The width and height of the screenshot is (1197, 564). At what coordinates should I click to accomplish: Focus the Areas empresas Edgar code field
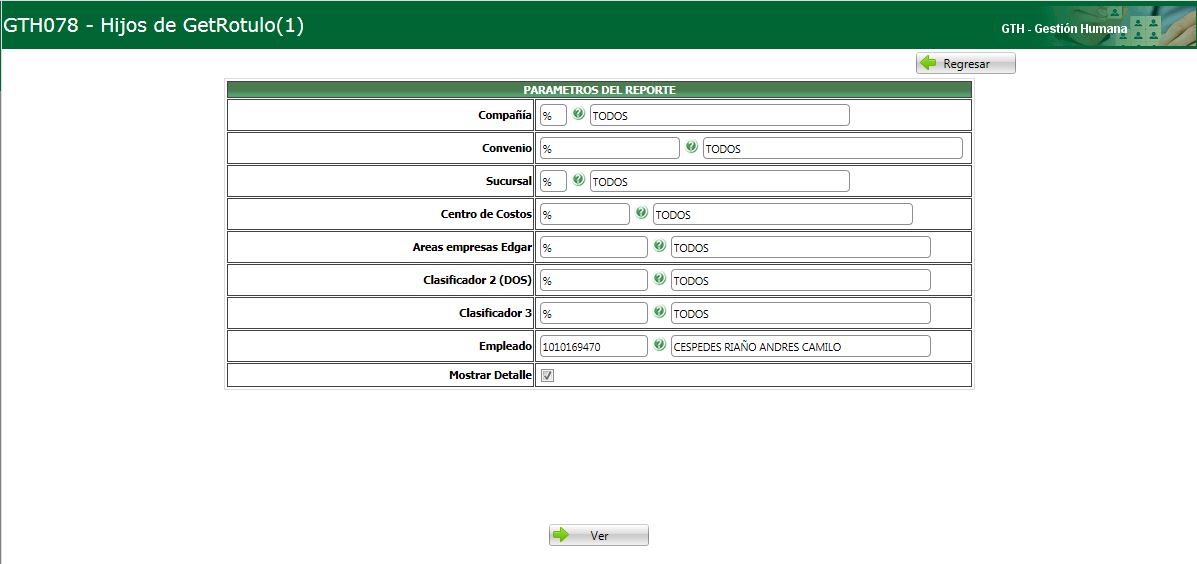pyautogui.click(x=594, y=247)
